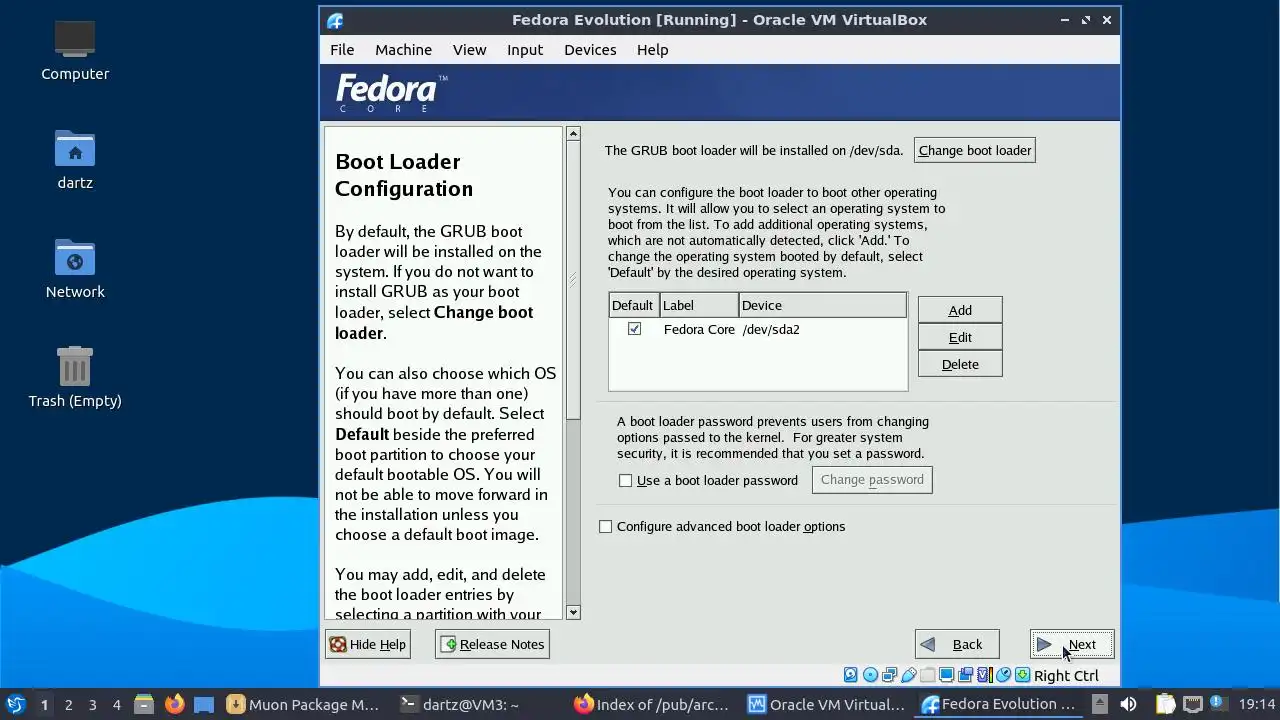Click Edit for the boot entry
This screenshot has width=1280, height=720.
[960, 337]
